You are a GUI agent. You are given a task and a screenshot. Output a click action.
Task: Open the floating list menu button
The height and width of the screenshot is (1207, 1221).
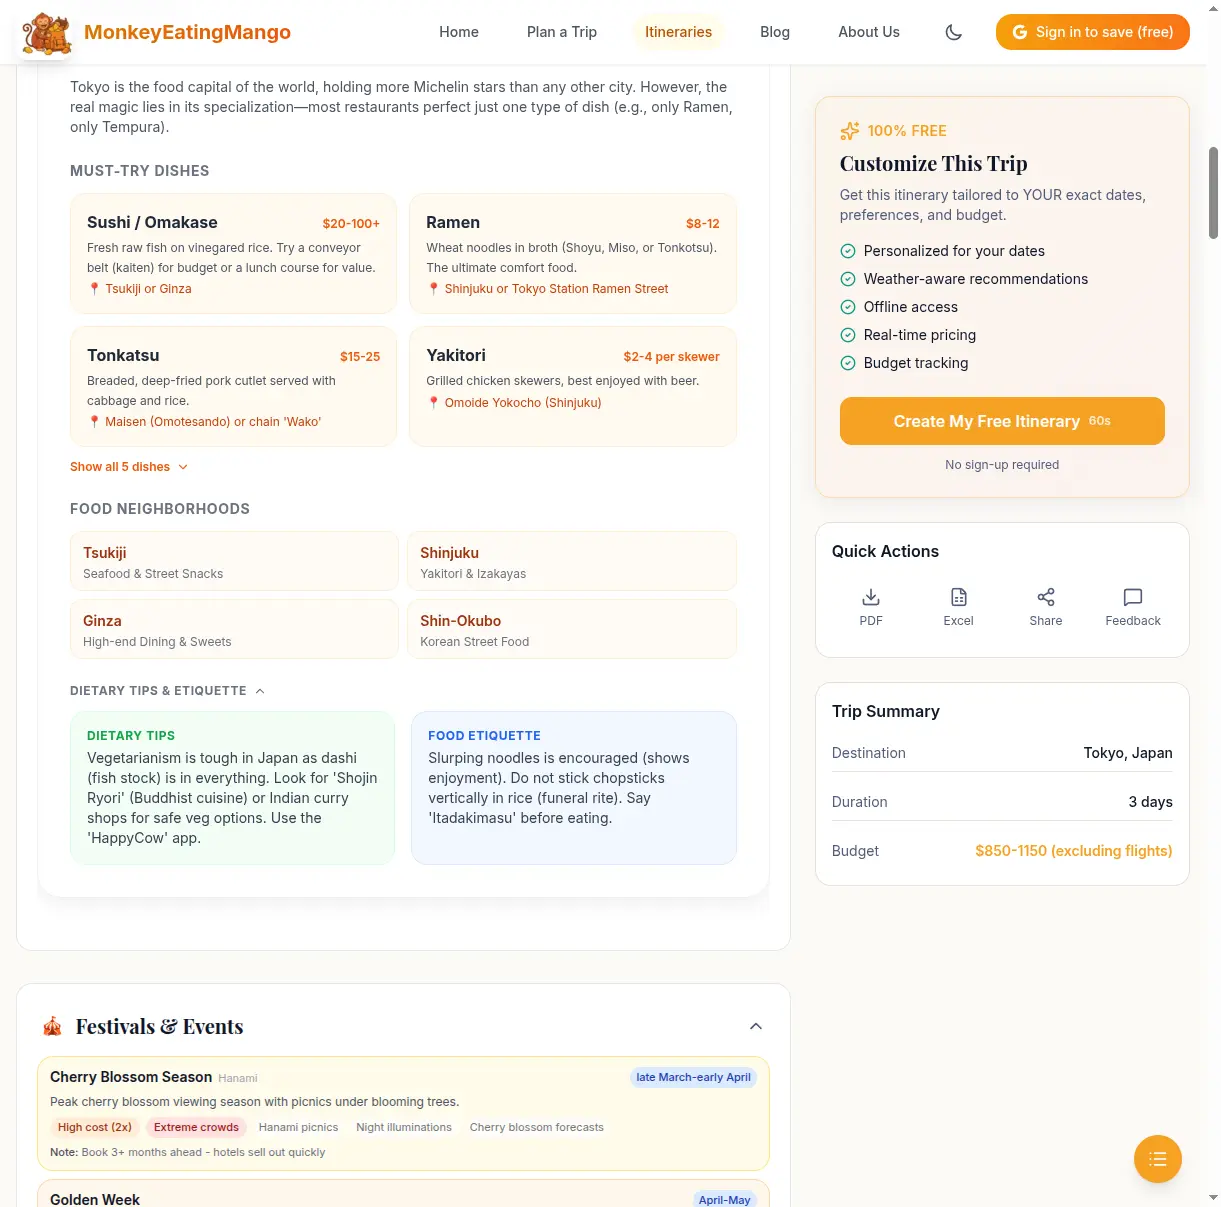(1158, 1159)
